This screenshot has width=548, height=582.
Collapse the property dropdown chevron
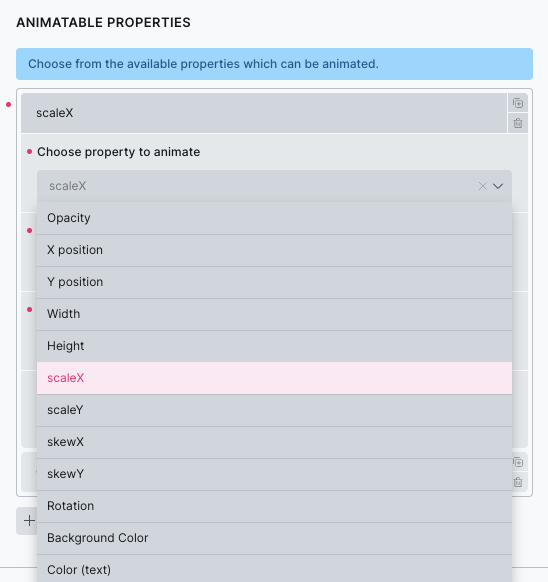498,186
